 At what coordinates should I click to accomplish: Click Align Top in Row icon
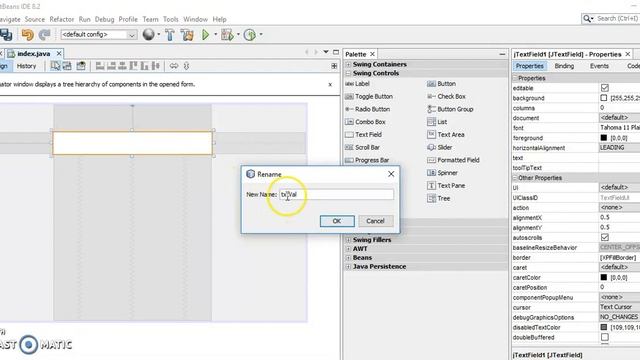133,66
